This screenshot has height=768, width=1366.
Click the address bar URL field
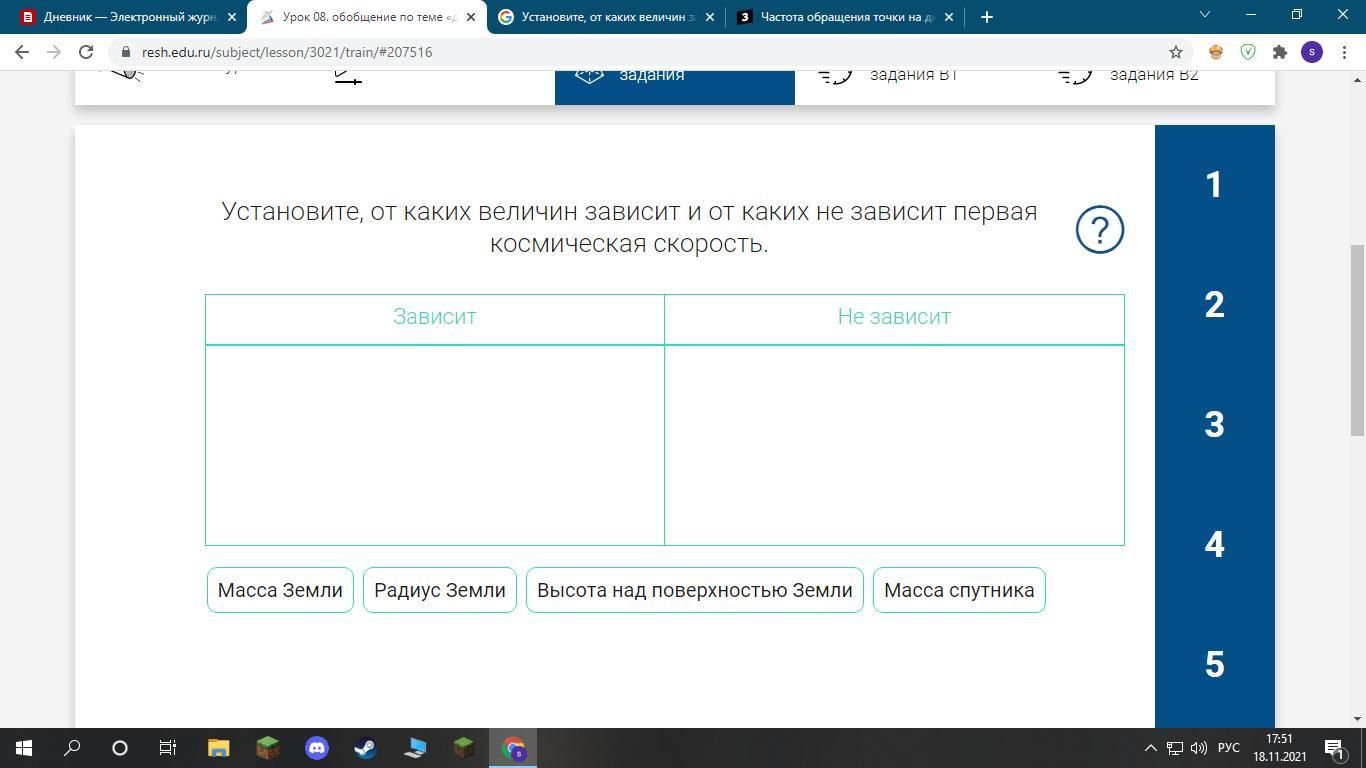tap(640, 52)
